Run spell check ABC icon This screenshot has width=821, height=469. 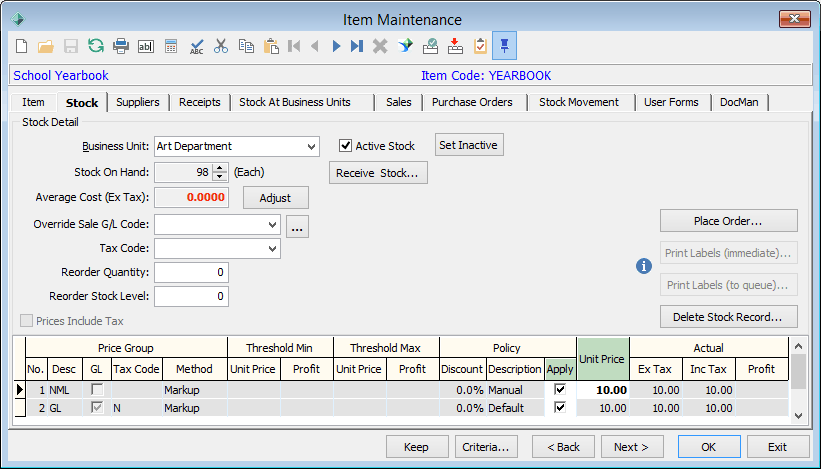(x=196, y=46)
